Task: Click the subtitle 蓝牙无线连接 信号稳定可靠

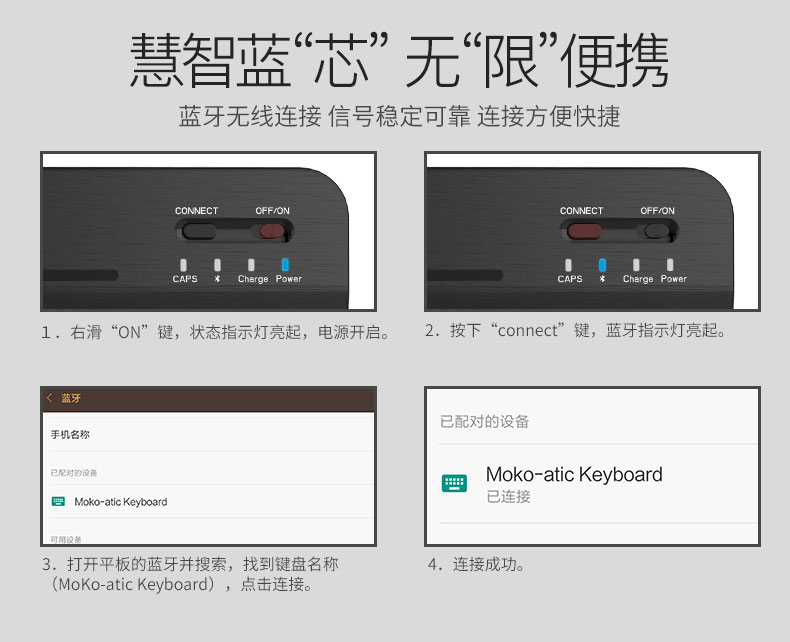Action: (x=325, y=116)
